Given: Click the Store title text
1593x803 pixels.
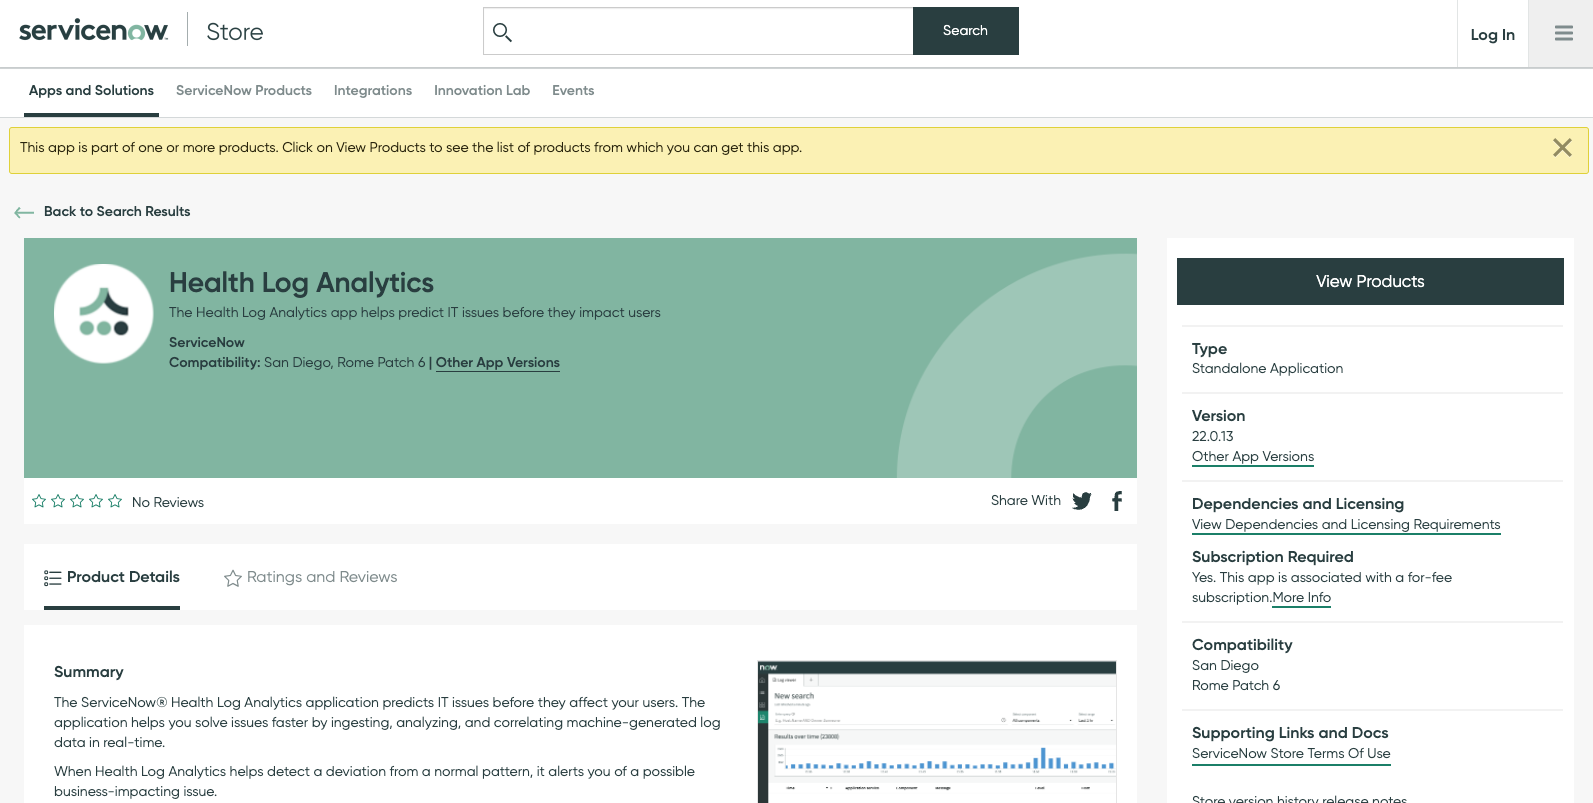Looking at the screenshot, I should coord(235,32).
